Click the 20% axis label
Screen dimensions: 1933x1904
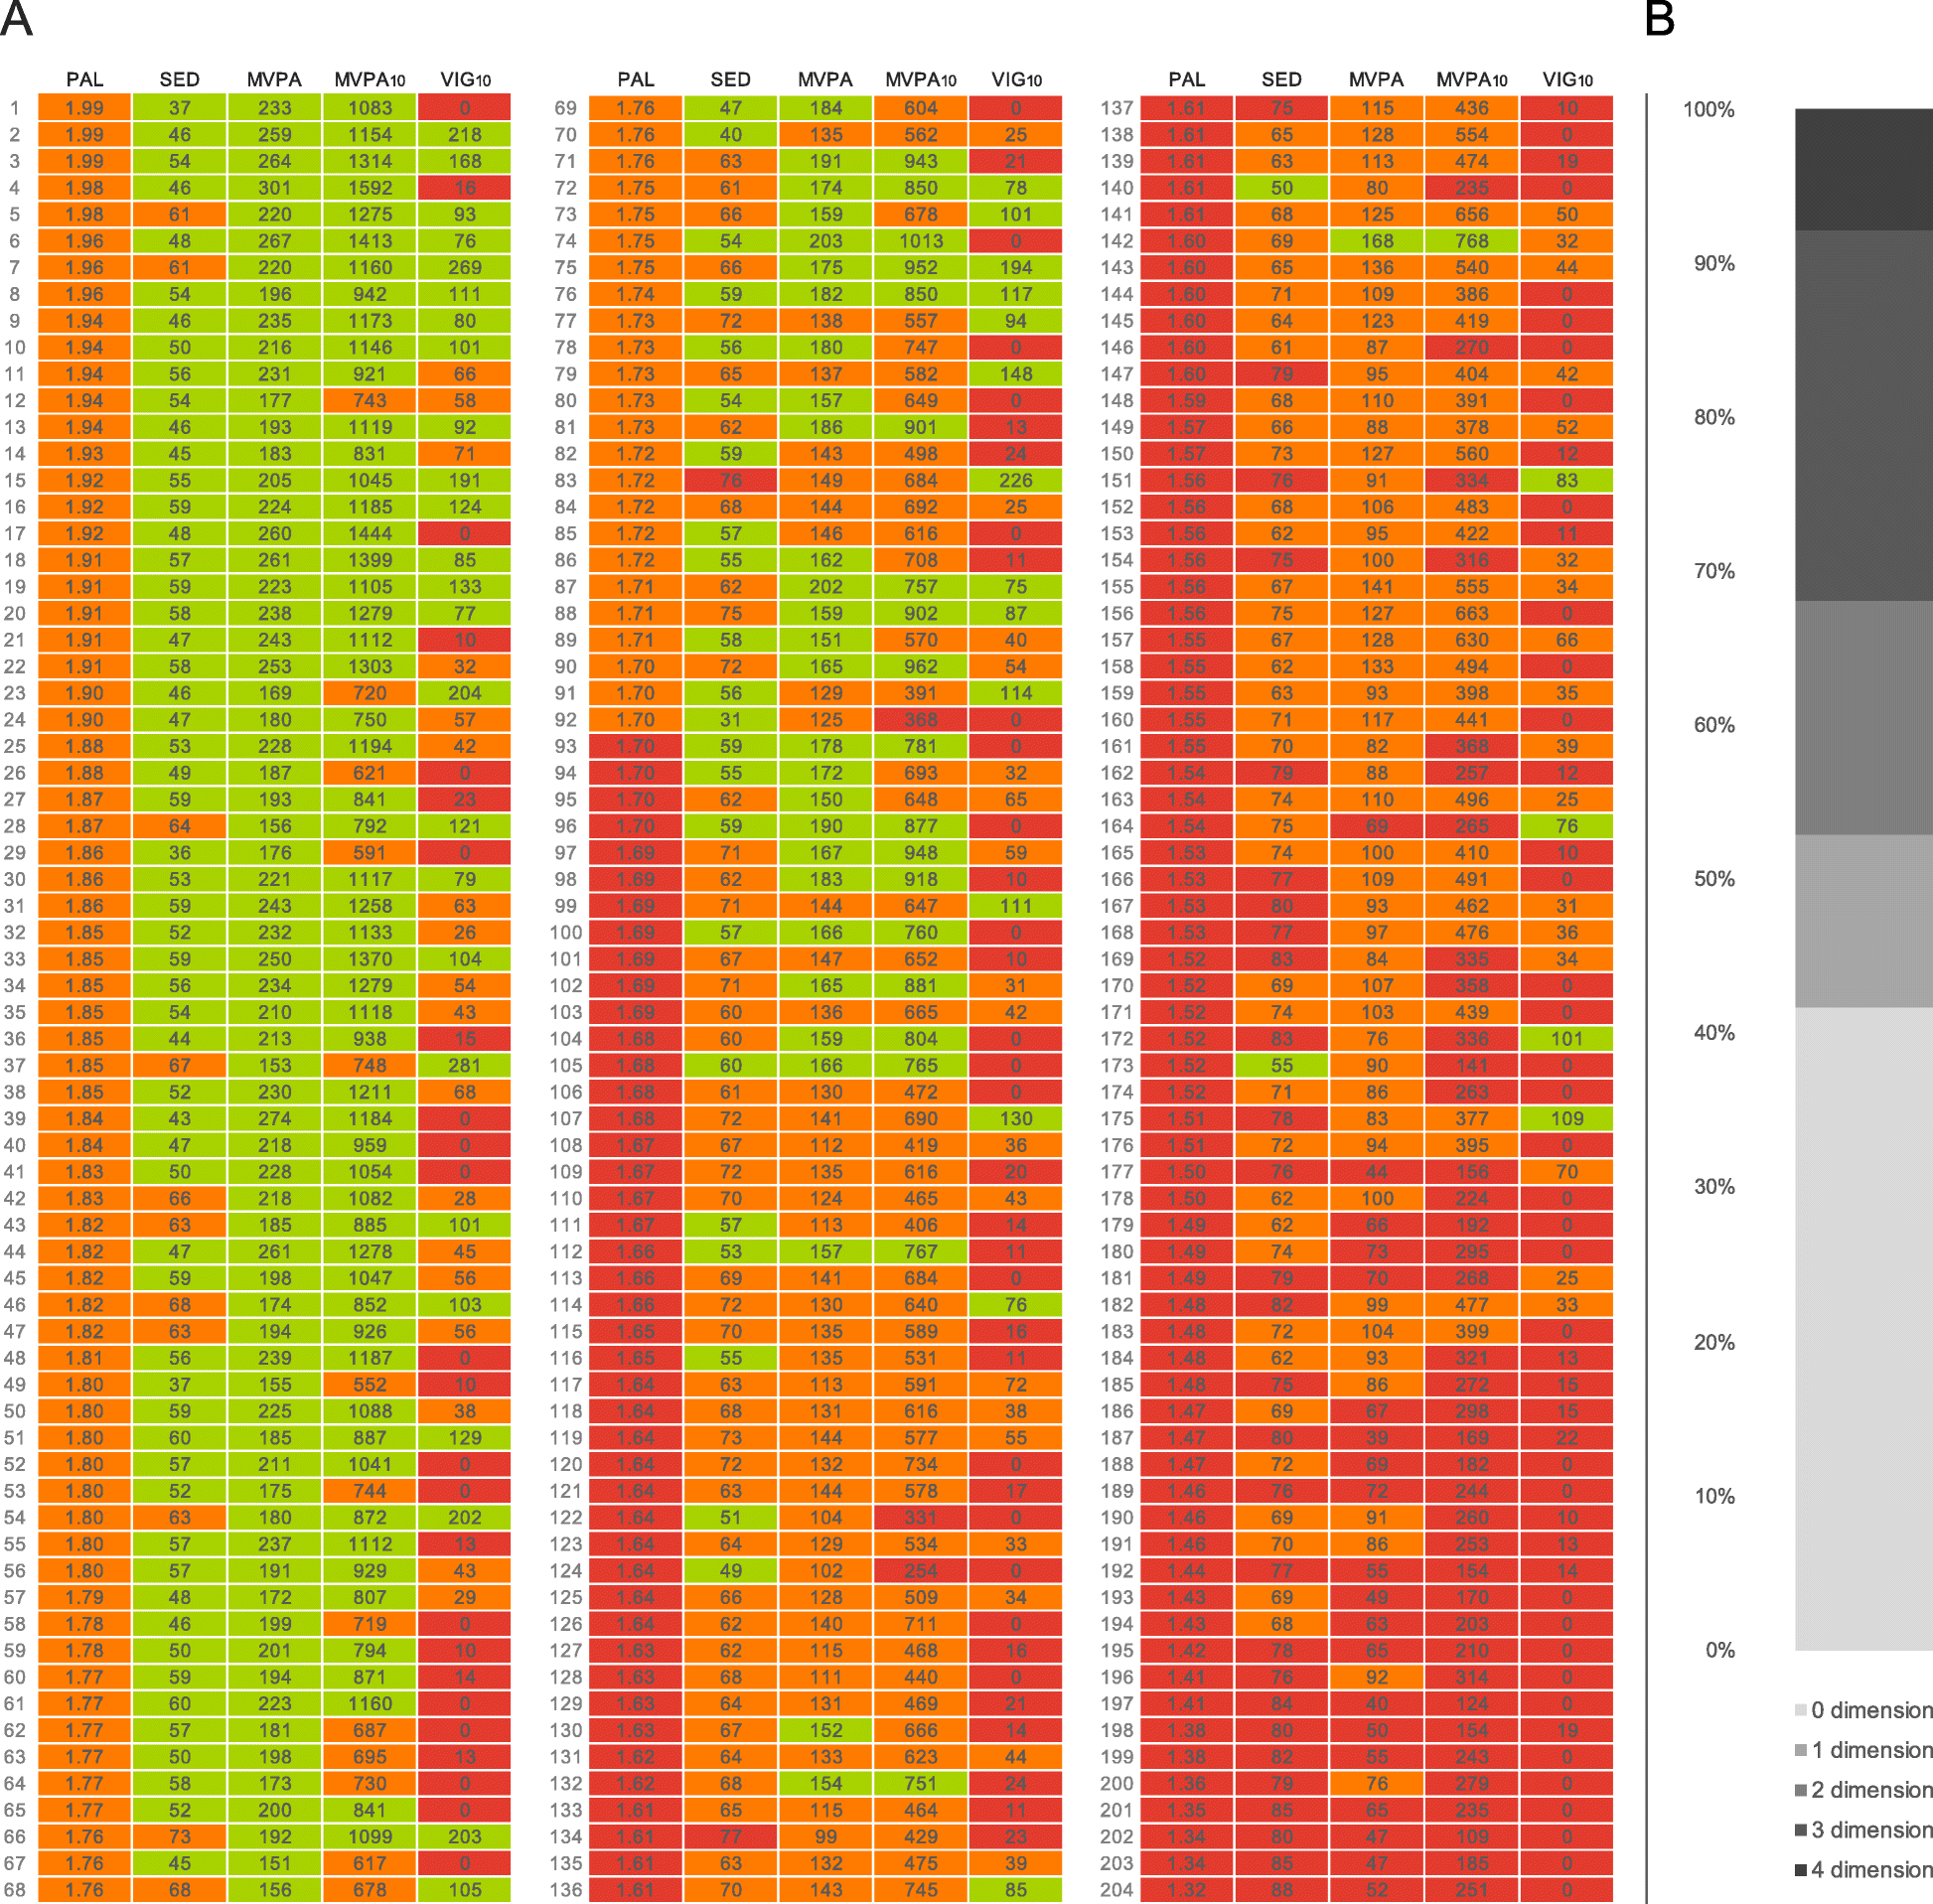click(1714, 1342)
